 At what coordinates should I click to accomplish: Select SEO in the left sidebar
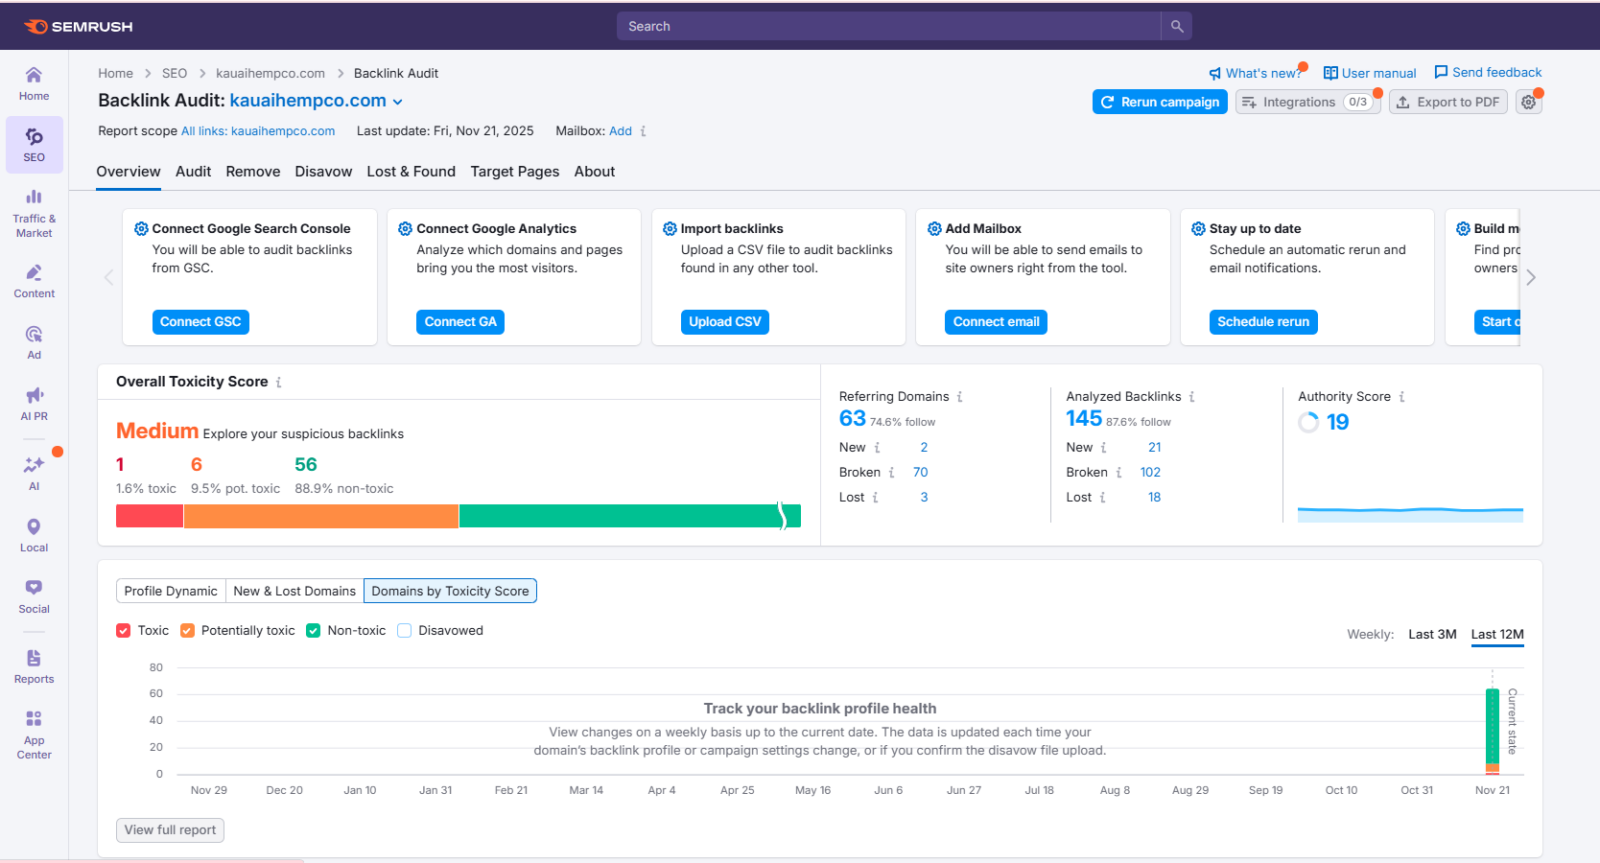34,145
